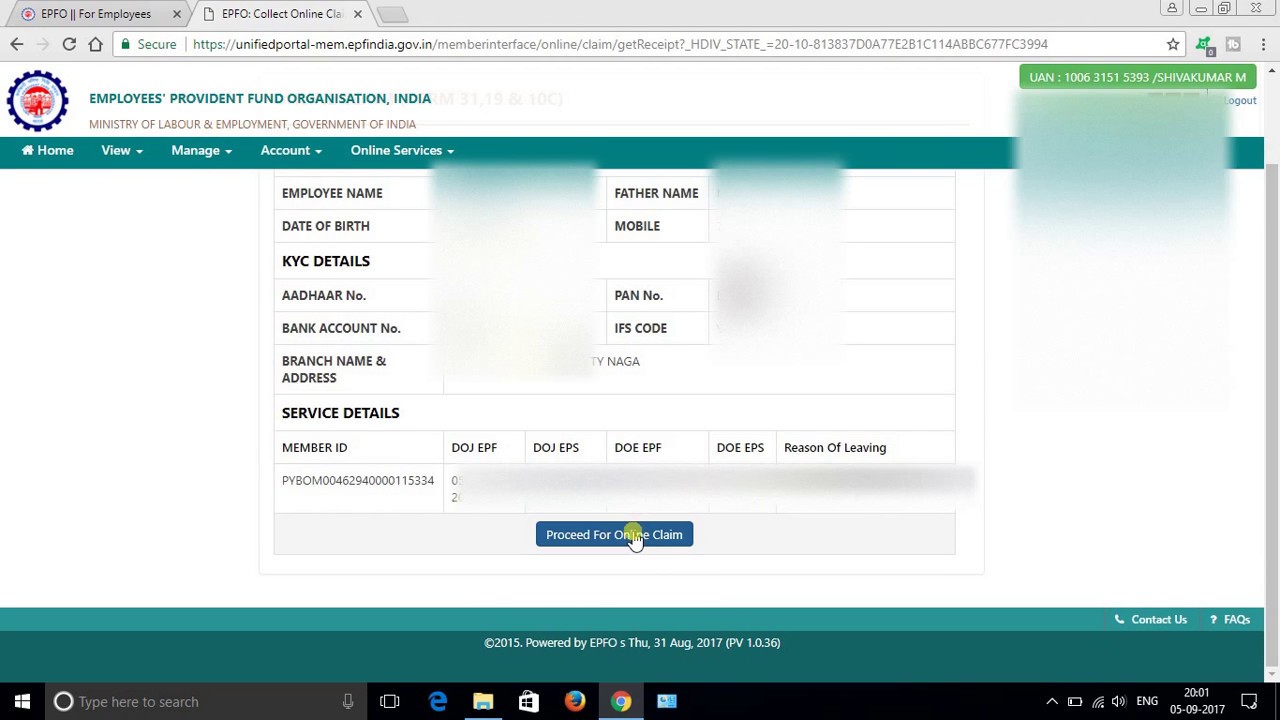Open the last pinned taskbar app

[x=667, y=701]
